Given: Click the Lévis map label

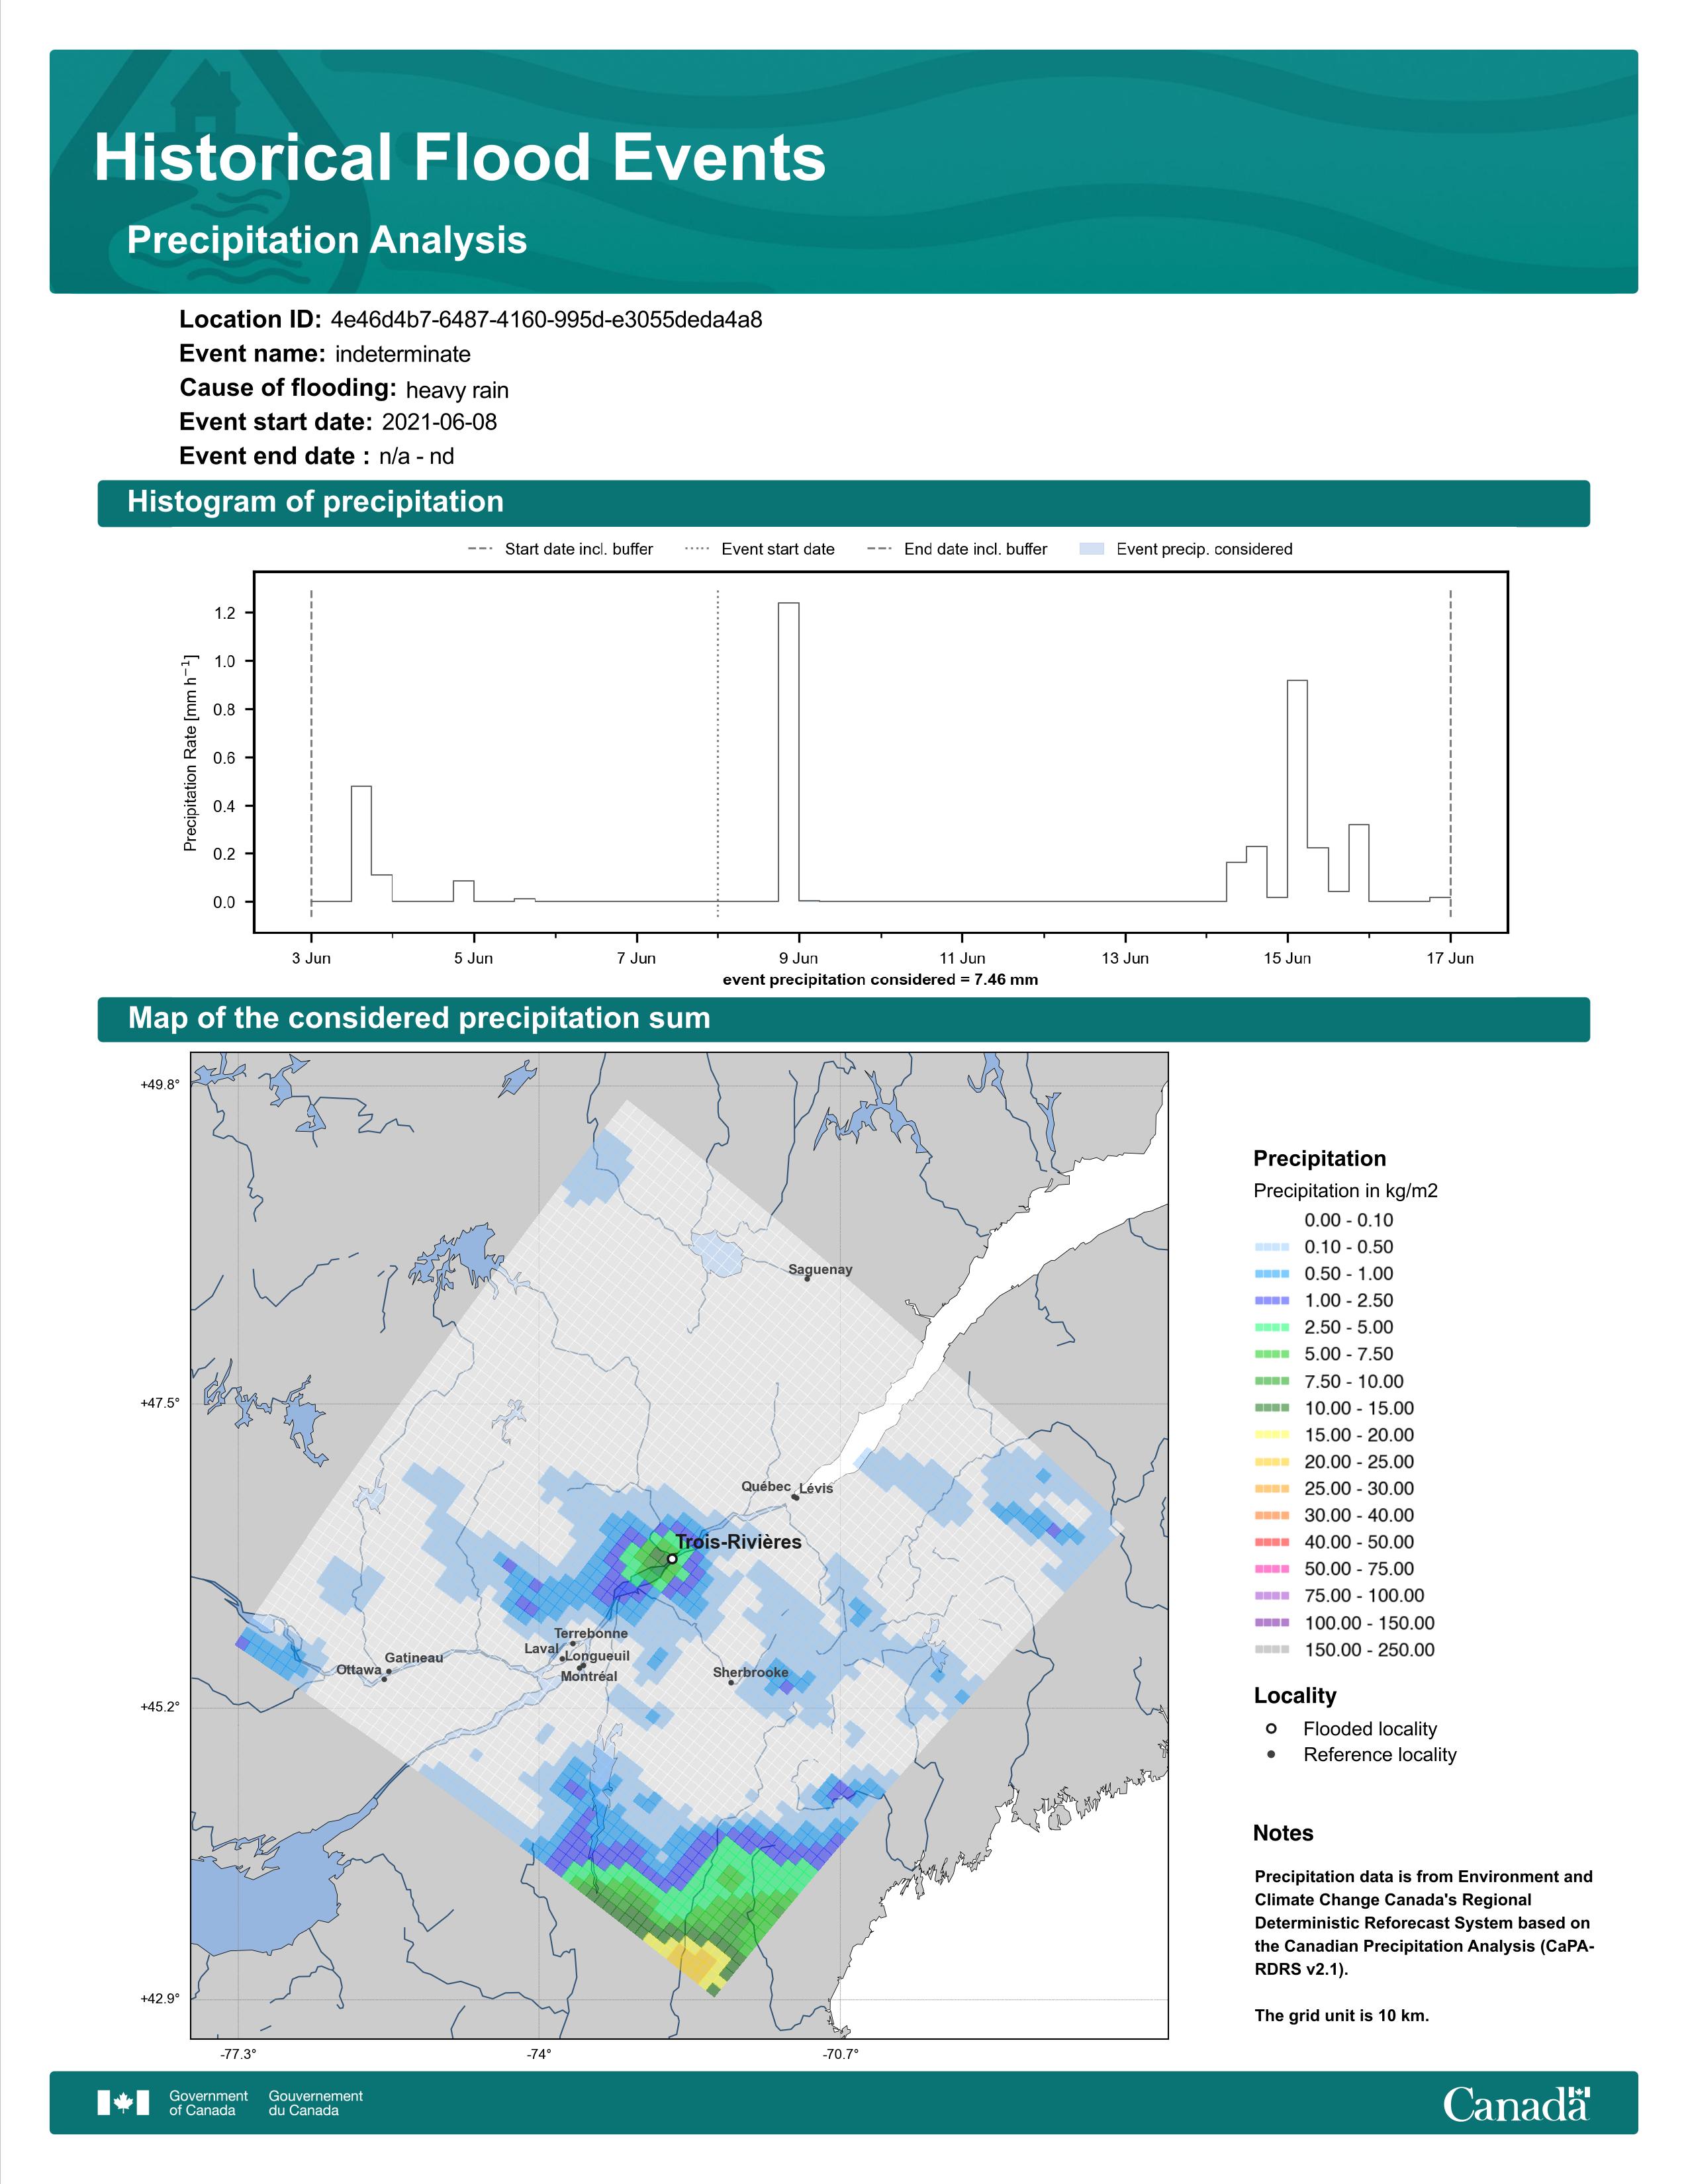Looking at the screenshot, I should (816, 1488).
